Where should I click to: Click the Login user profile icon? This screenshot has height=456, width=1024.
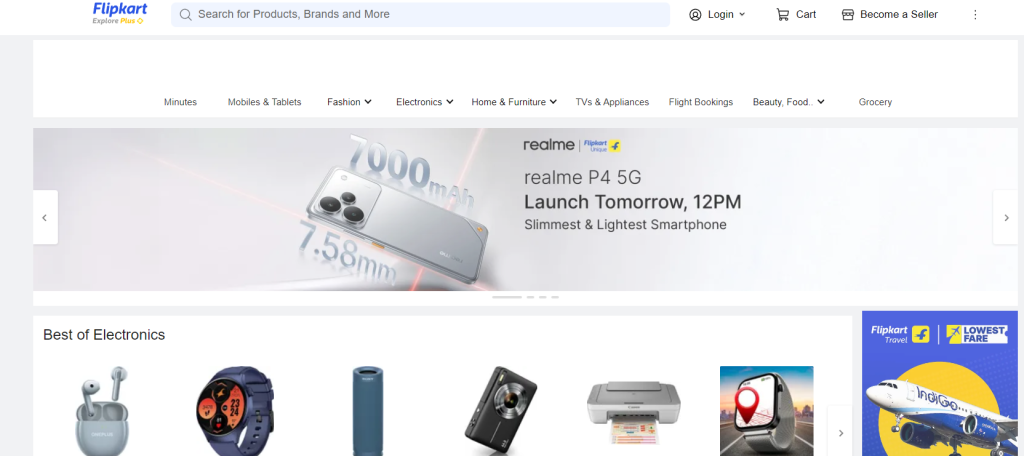[x=695, y=14]
